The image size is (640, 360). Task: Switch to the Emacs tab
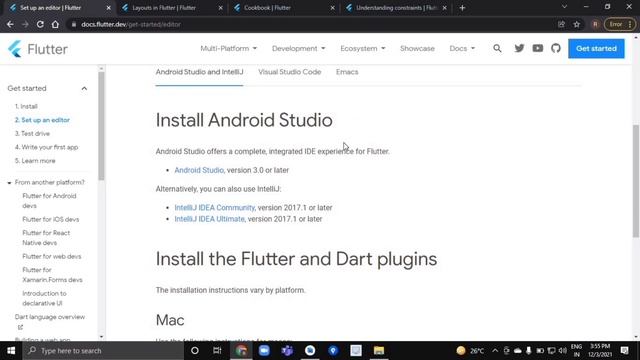[347, 72]
